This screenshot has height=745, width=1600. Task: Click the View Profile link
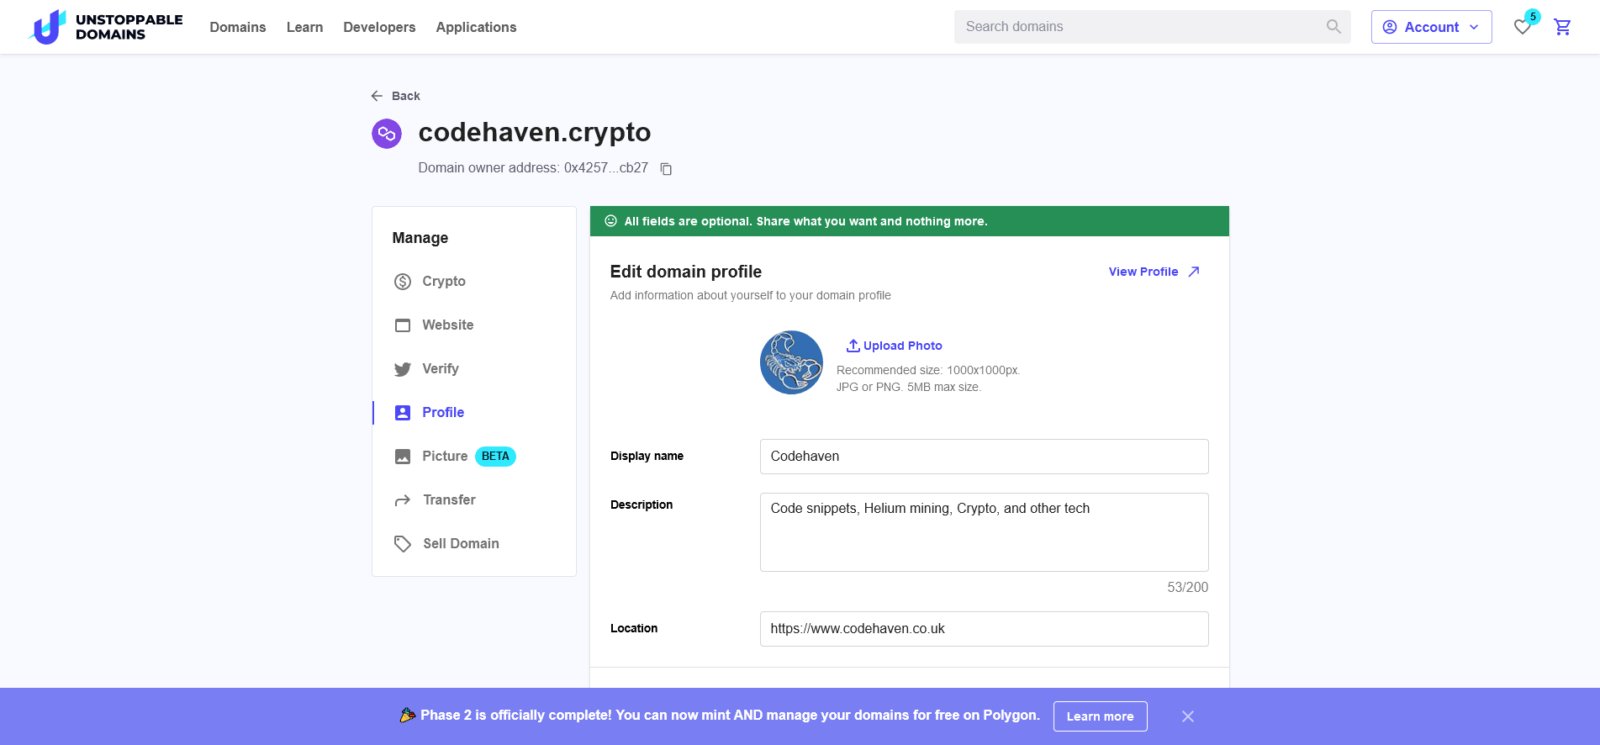pyautogui.click(x=1154, y=272)
